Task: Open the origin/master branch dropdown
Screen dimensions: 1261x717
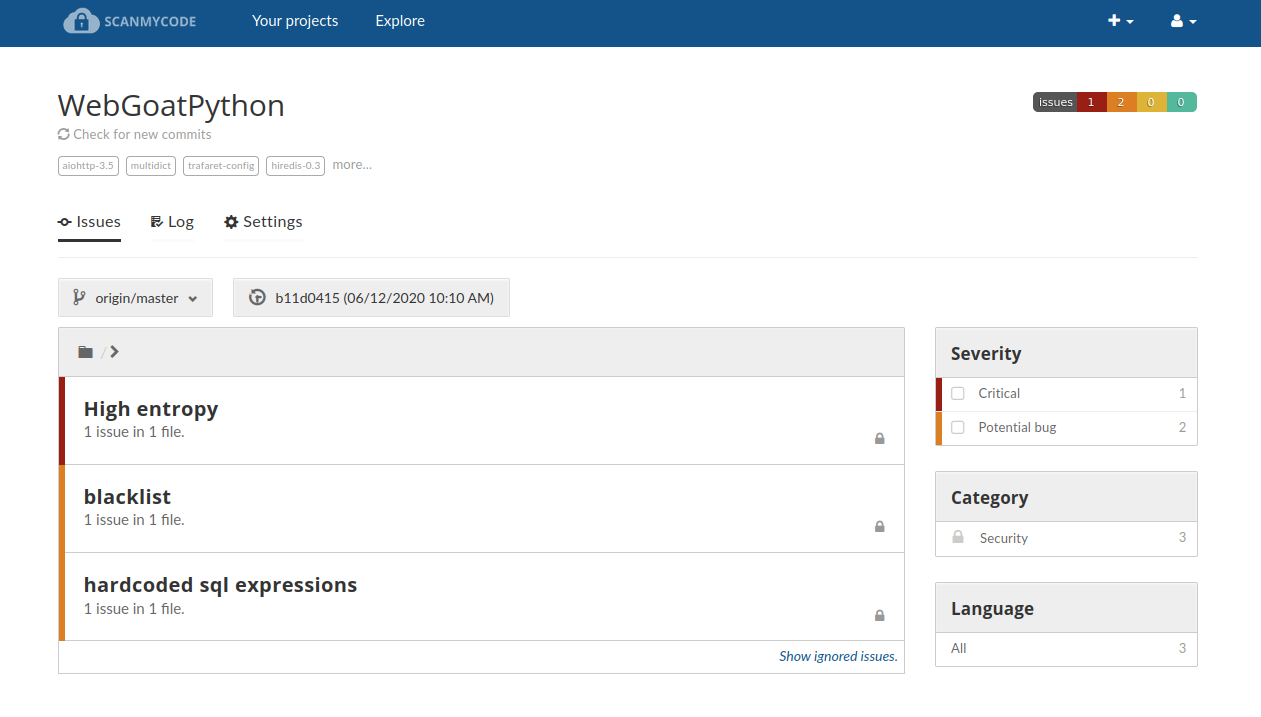Action: pos(135,298)
